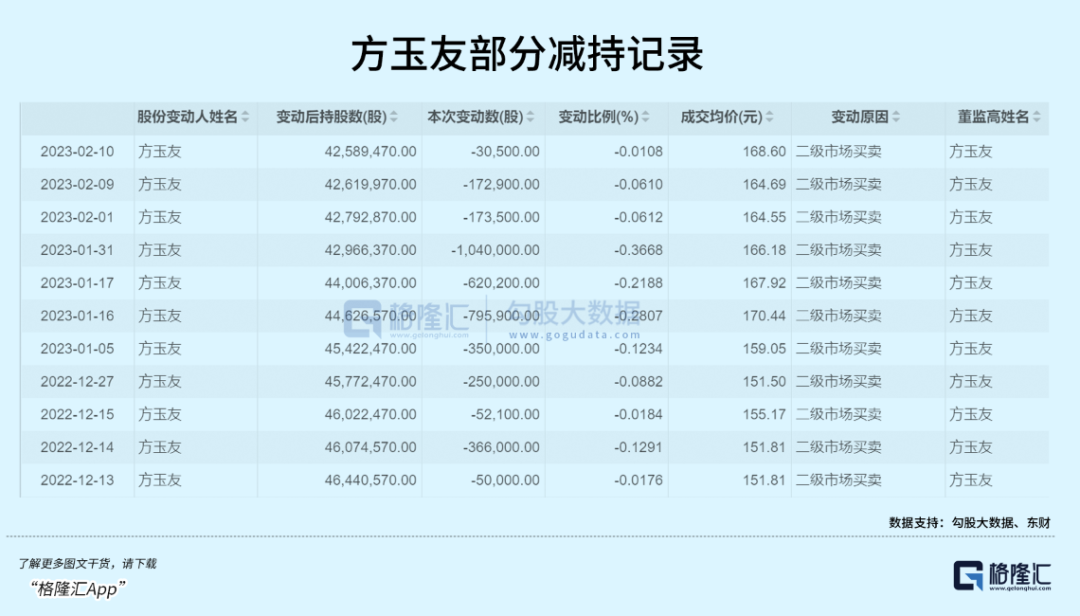The height and width of the screenshot is (616, 1080).
Task: Click change ratio -0.0108
Action: 638,152
